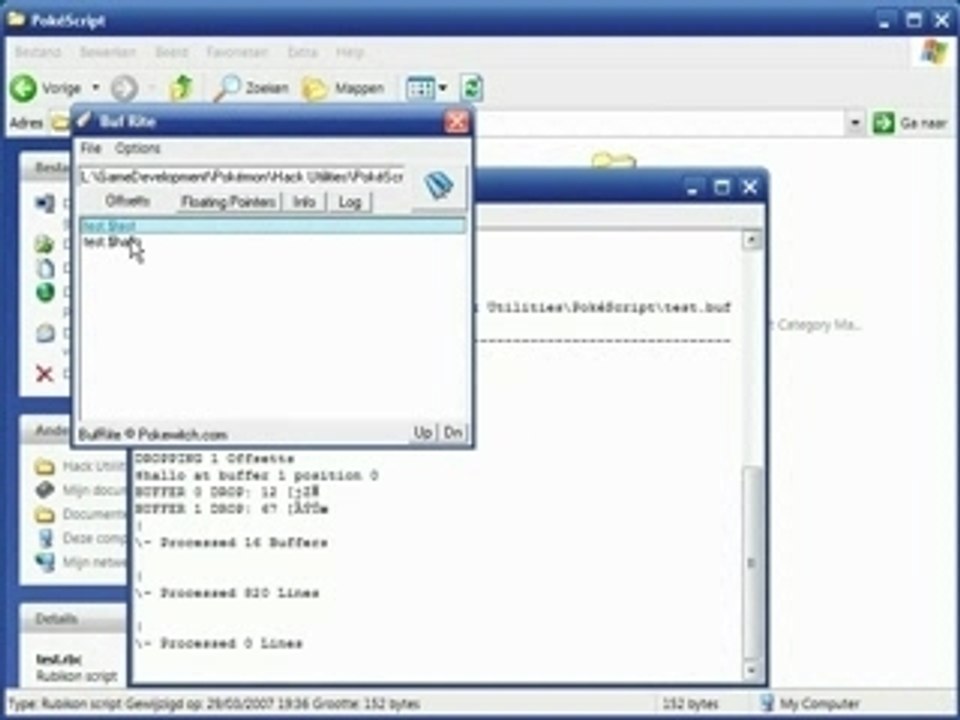Collapse the Details panel header
Image resolution: width=960 pixels, height=720 pixels.
[x=73, y=619]
